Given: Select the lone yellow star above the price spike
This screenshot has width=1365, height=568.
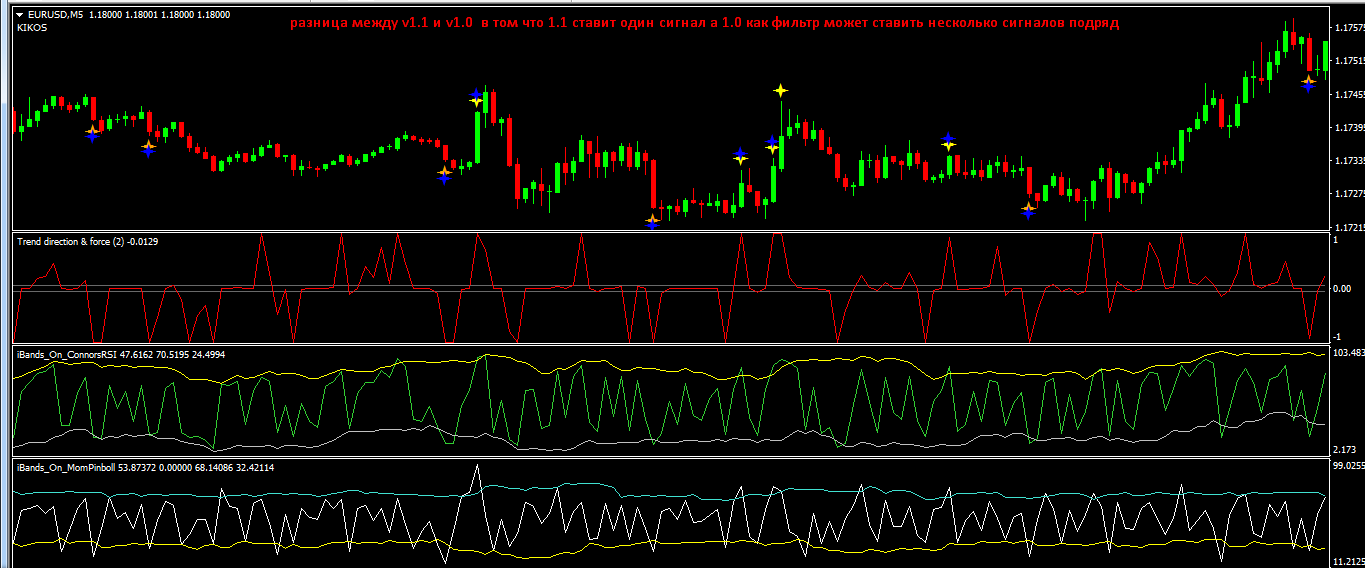Looking at the screenshot, I should point(780,90).
